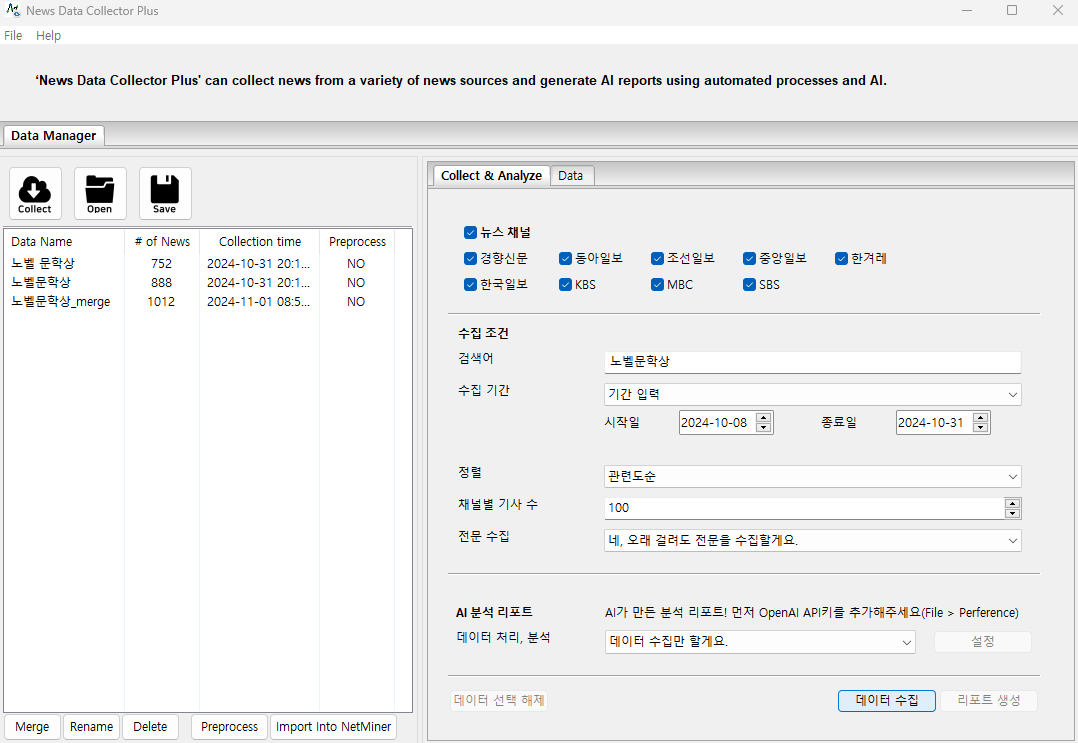
Task: Minimize the application window
Action: [x=967, y=10]
